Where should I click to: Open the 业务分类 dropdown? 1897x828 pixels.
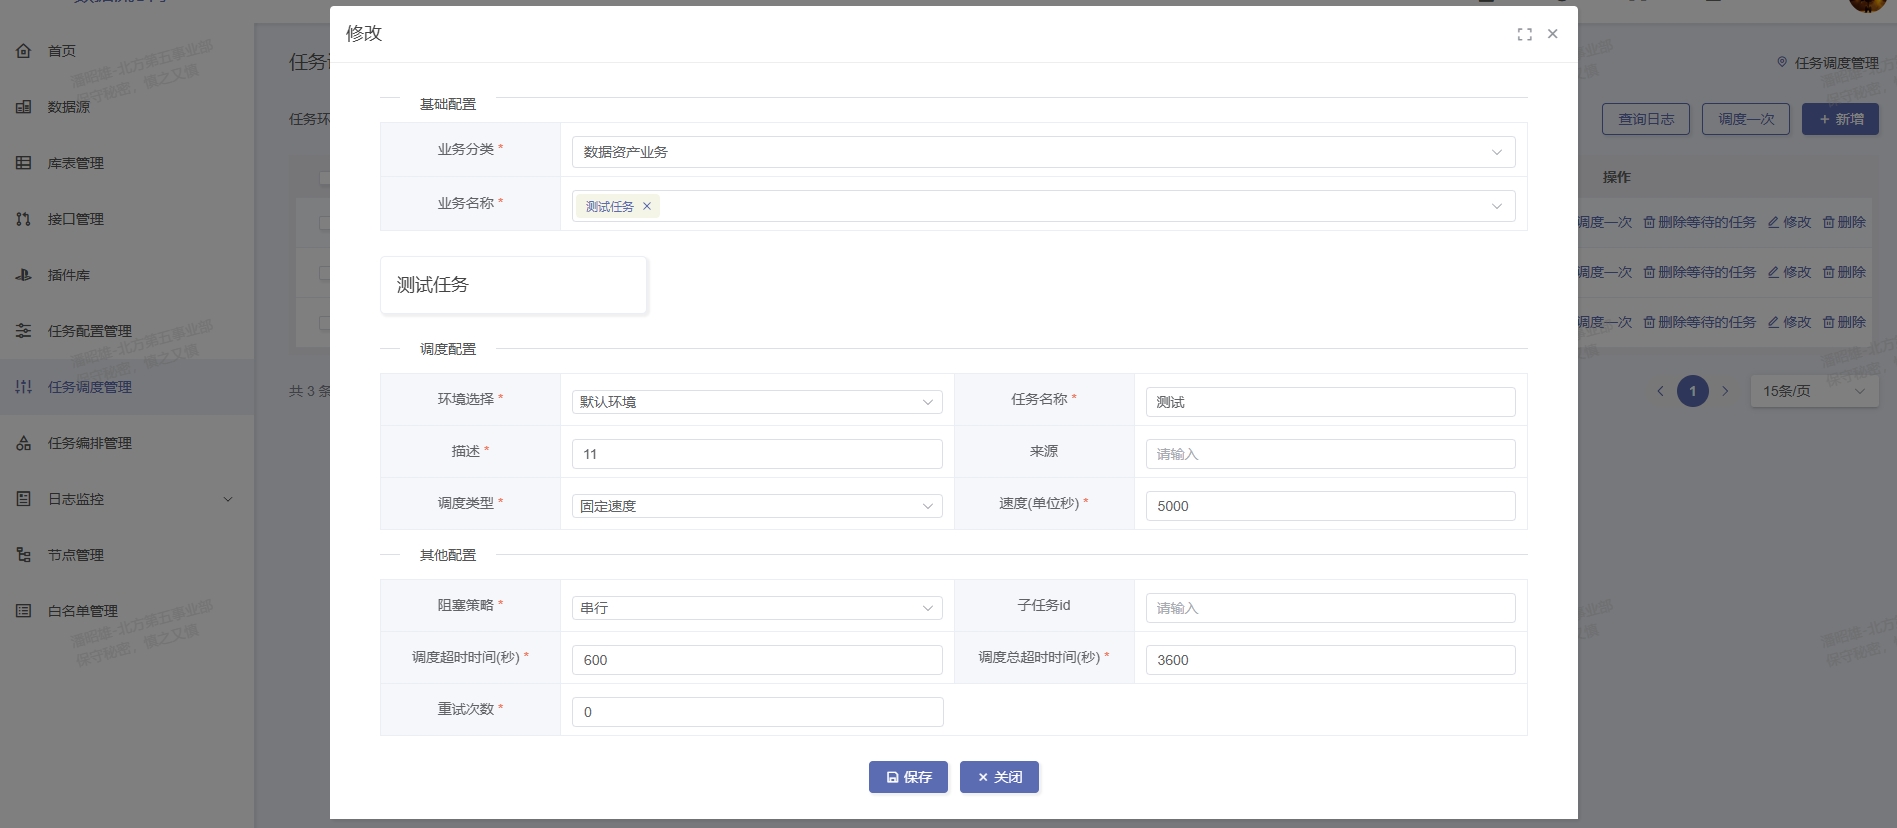[x=1042, y=152]
